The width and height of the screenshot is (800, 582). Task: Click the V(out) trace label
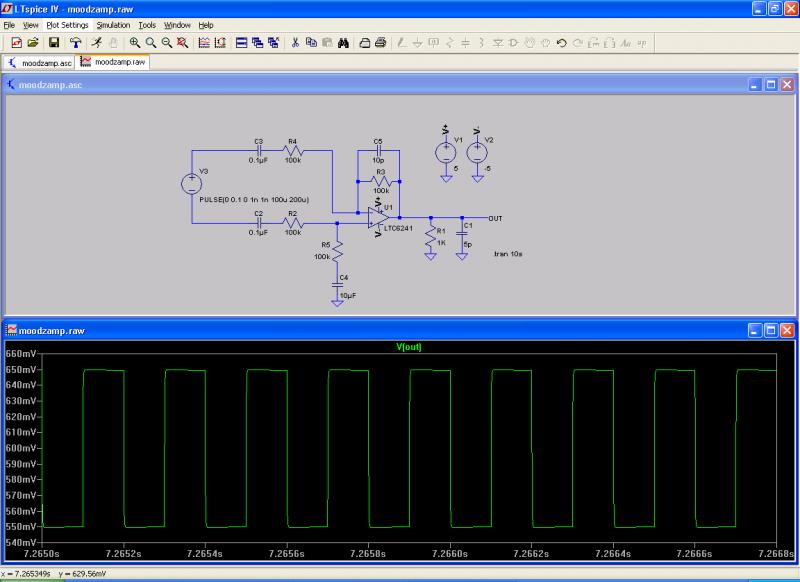coord(410,347)
